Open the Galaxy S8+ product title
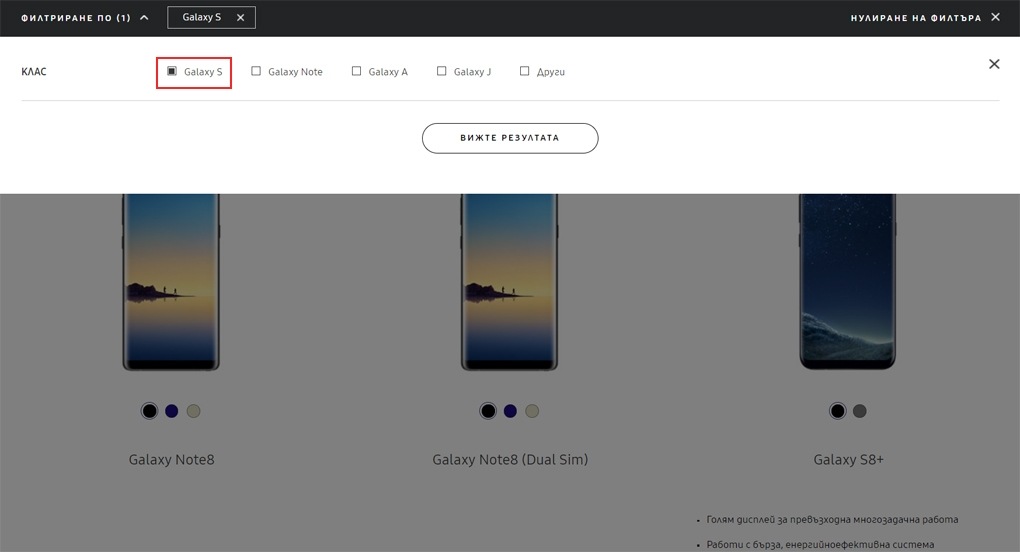This screenshot has height=552, width=1020. pos(848,460)
